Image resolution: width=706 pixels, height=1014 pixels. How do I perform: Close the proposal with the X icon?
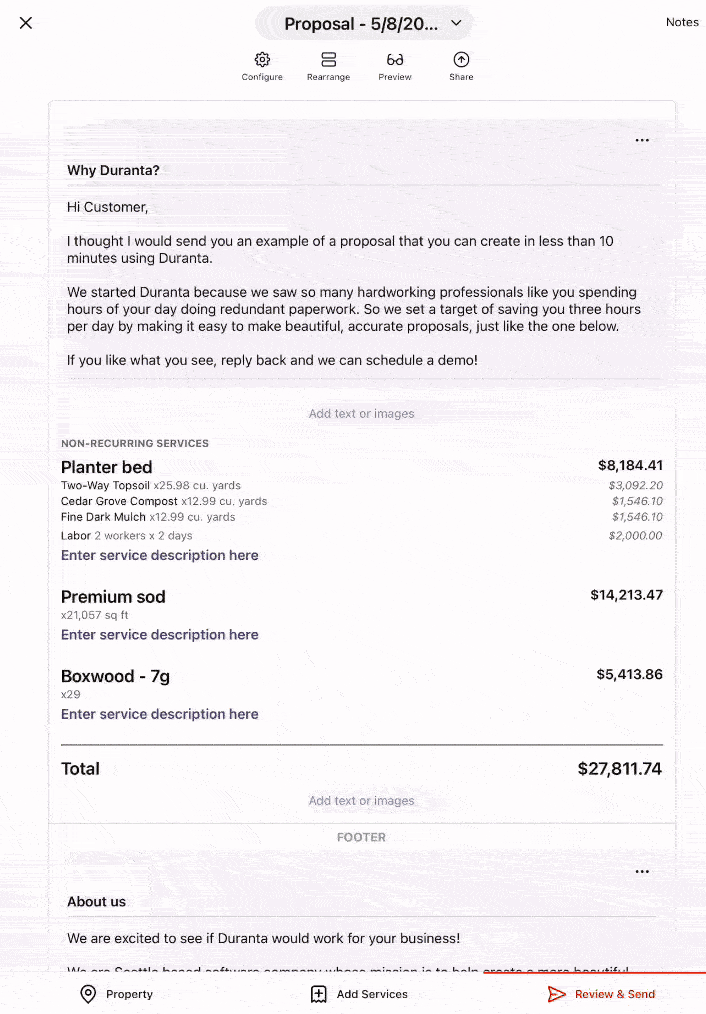[26, 23]
